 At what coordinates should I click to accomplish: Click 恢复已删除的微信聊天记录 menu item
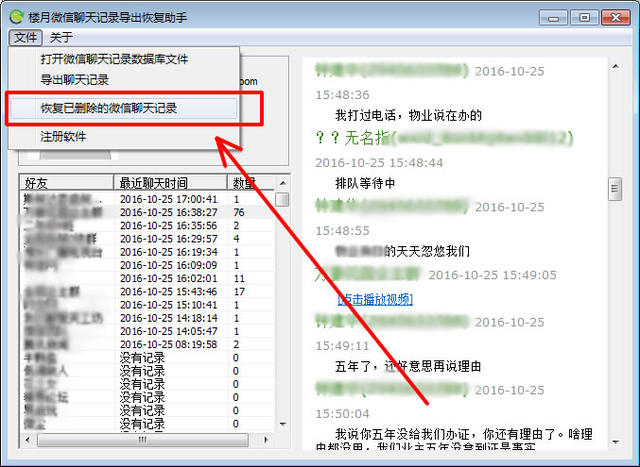pyautogui.click(x=123, y=108)
